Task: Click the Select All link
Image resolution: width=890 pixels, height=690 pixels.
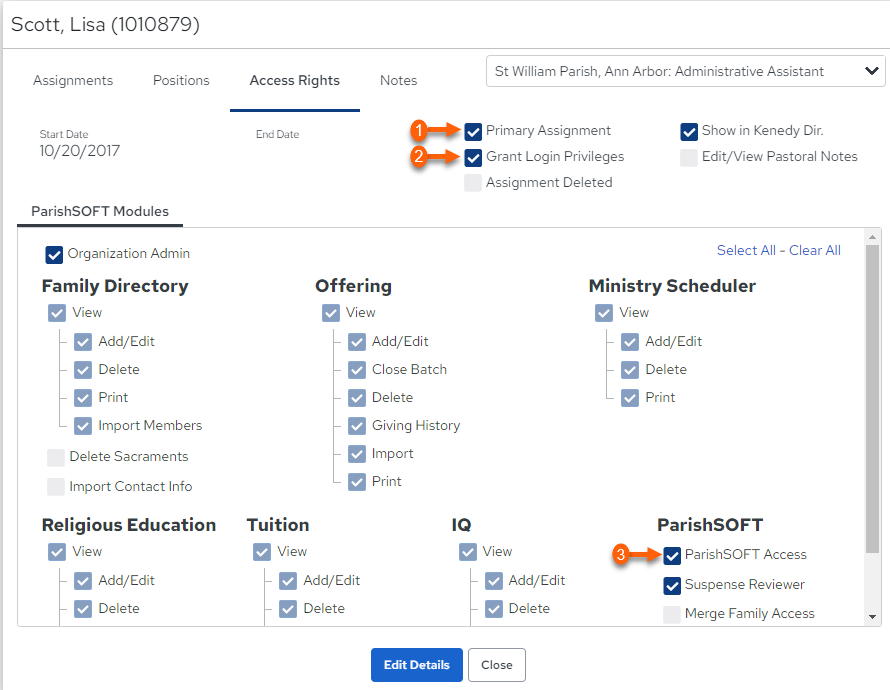Action: pos(746,250)
